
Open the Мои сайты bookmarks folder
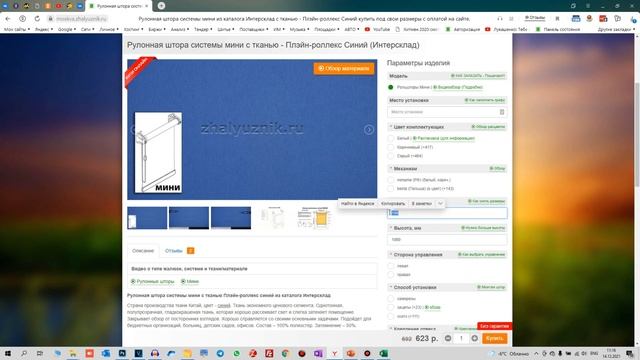click(17, 29)
